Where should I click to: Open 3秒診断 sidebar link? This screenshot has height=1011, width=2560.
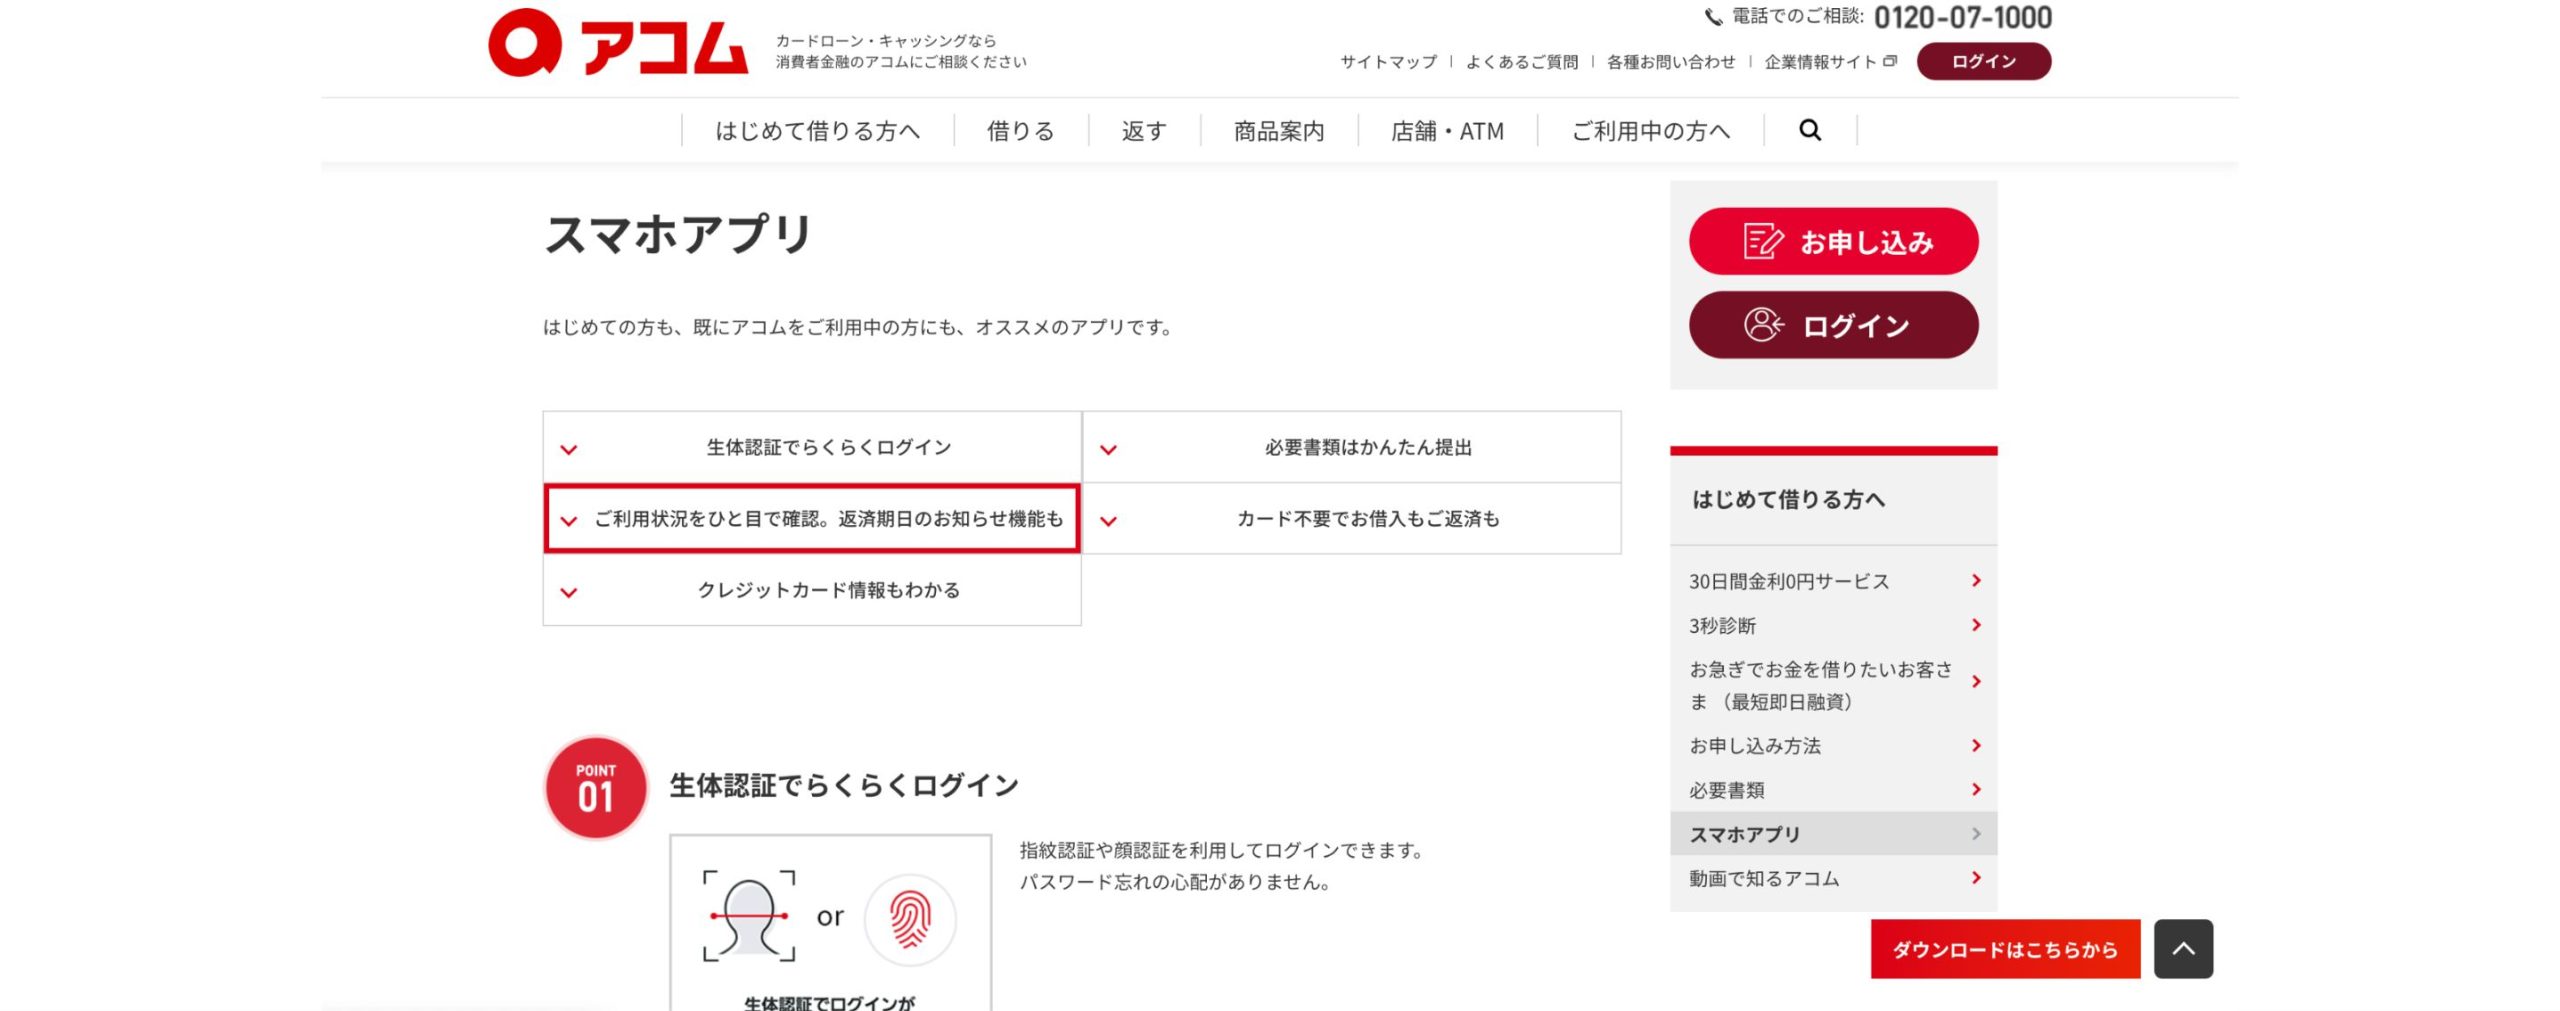tap(1722, 626)
